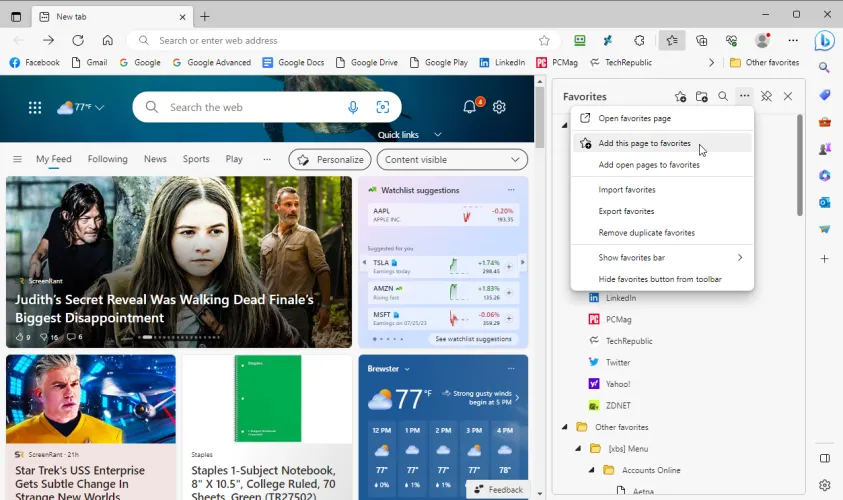Viewport: 843px width, 500px height.
Task: Collapse the Accounts Online folder
Action: pos(591,470)
